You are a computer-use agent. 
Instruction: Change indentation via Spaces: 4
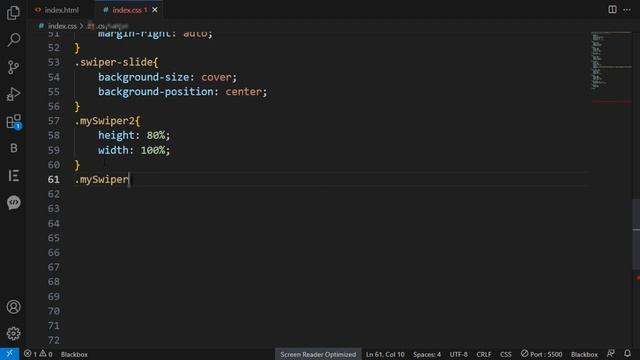tap(427, 354)
